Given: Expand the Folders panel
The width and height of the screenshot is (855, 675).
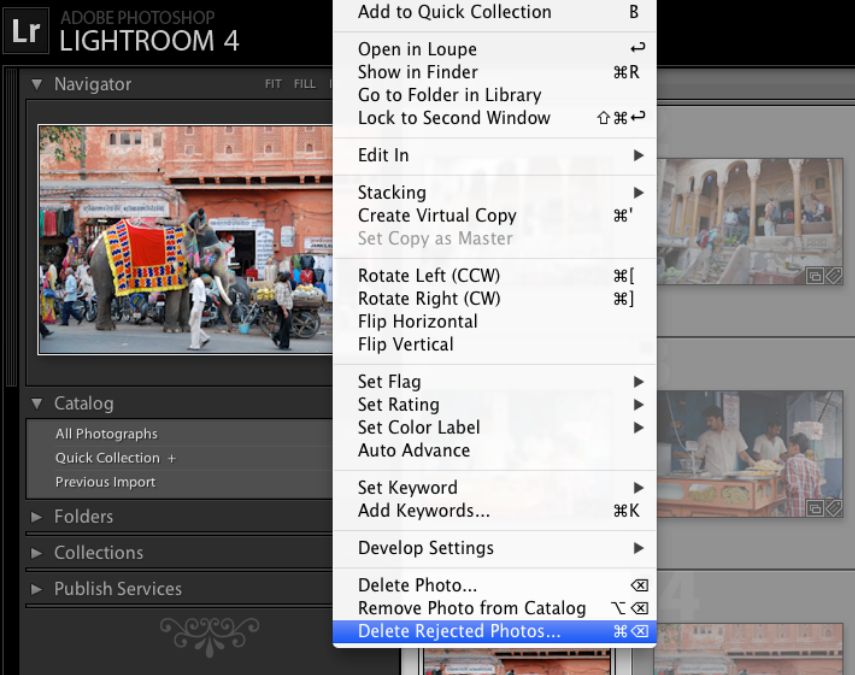Looking at the screenshot, I should [x=37, y=517].
